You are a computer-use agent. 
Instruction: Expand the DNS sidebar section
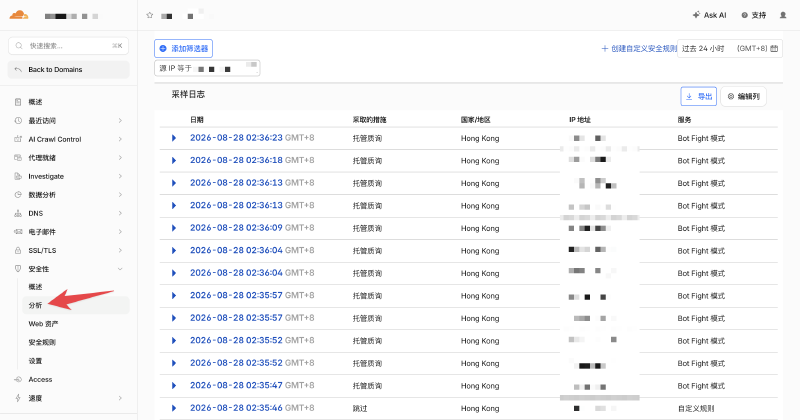tap(120, 213)
